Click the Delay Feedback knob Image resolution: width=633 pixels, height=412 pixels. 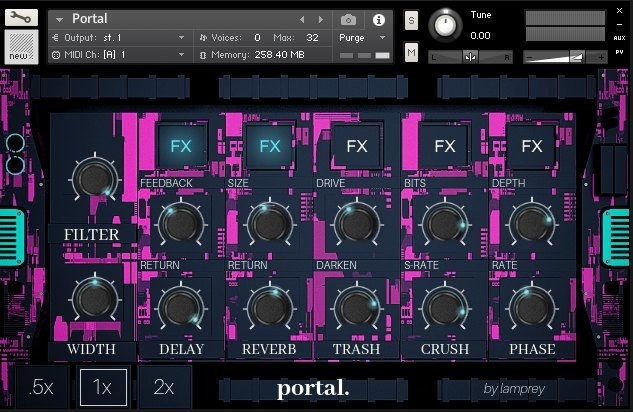[x=181, y=224]
